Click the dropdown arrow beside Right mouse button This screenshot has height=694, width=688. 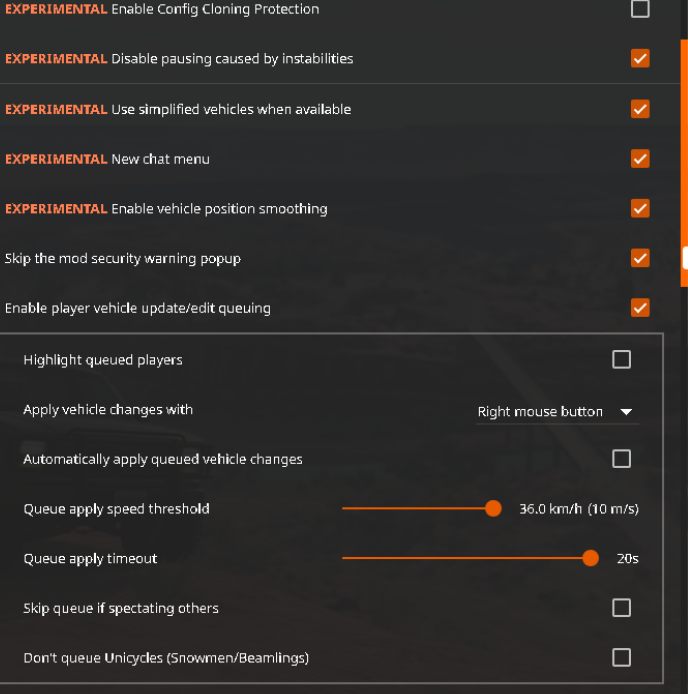[626, 412]
